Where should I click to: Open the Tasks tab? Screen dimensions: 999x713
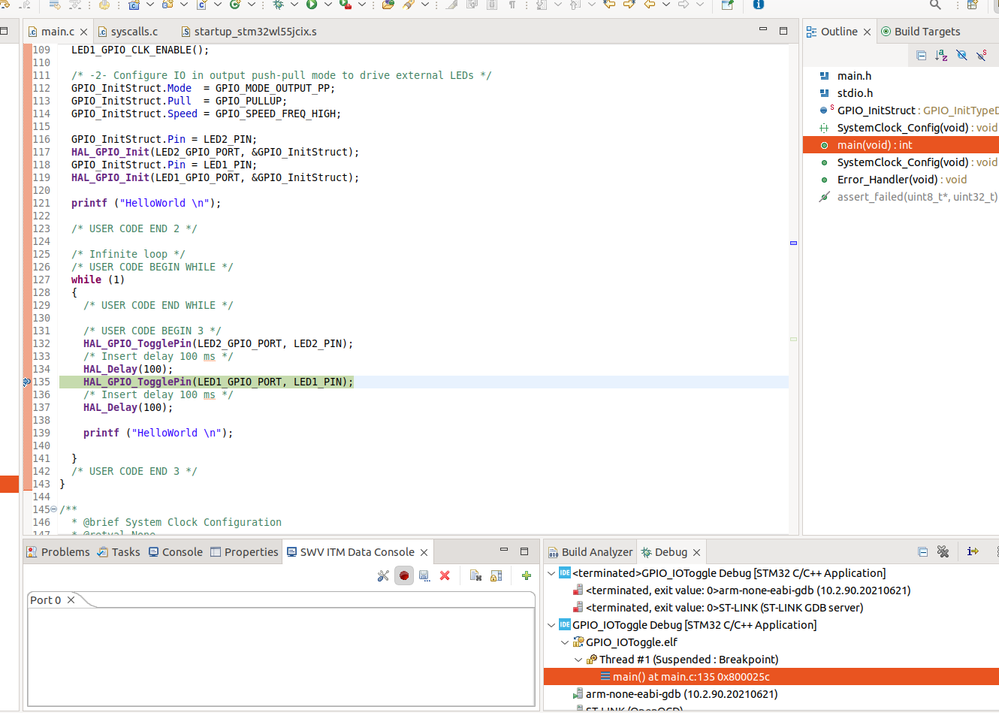point(119,552)
